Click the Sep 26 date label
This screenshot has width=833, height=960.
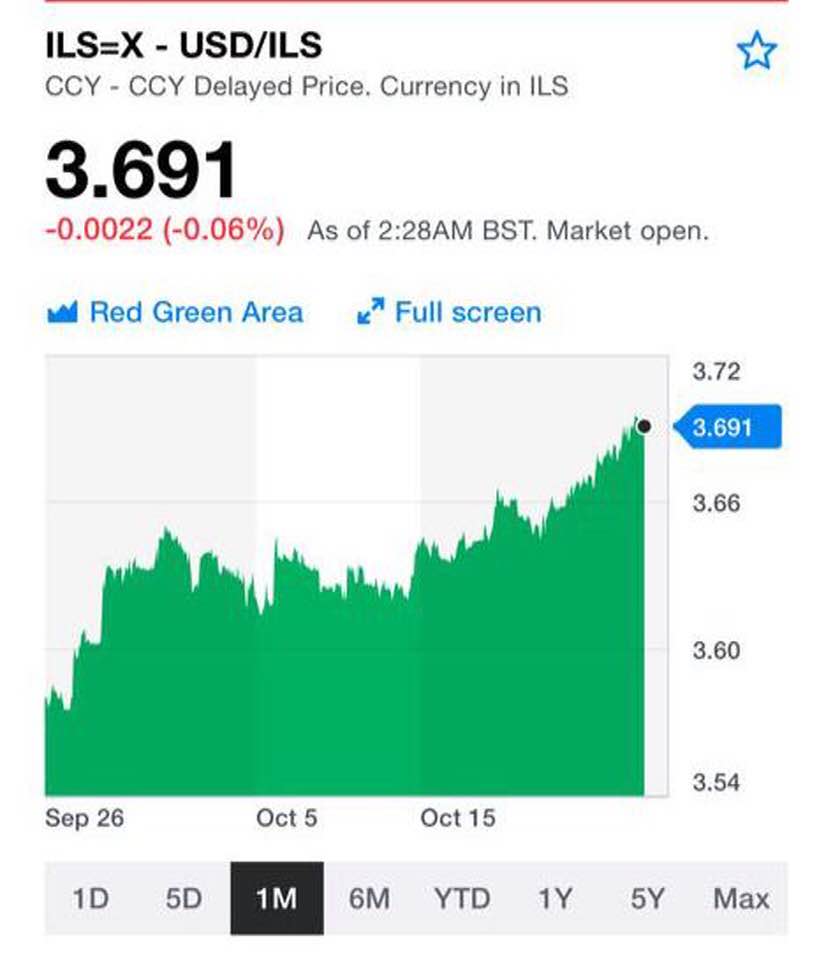[84, 818]
